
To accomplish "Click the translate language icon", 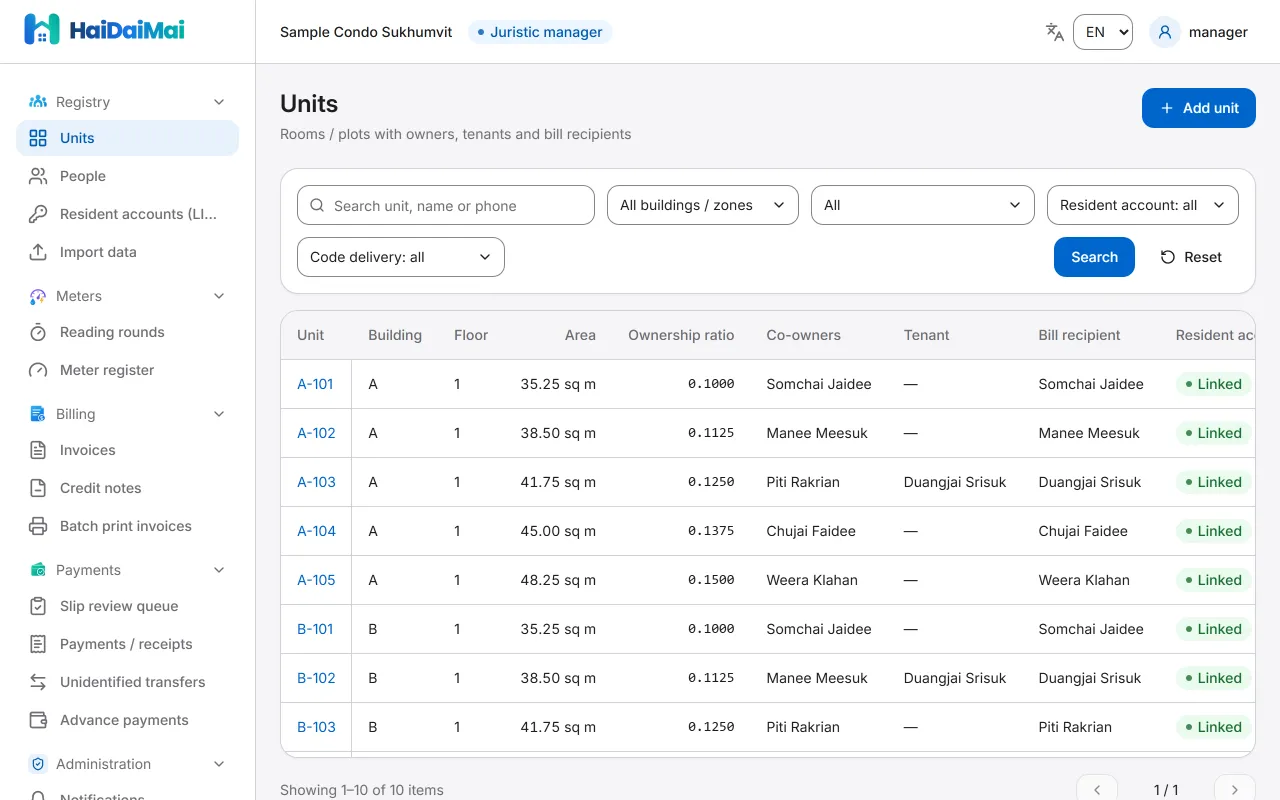I will pyautogui.click(x=1054, y=32).
